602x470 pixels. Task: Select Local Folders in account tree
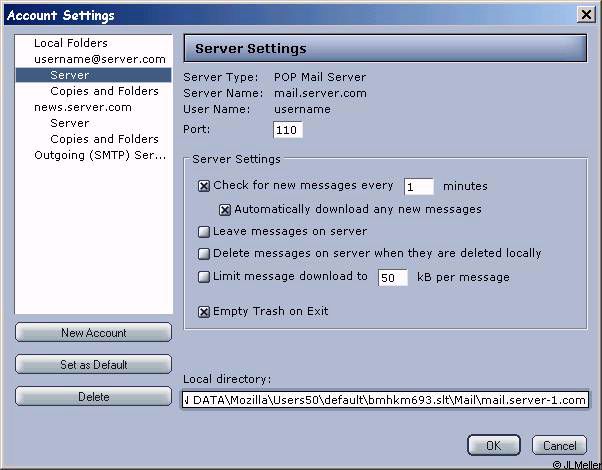(71, 43)
